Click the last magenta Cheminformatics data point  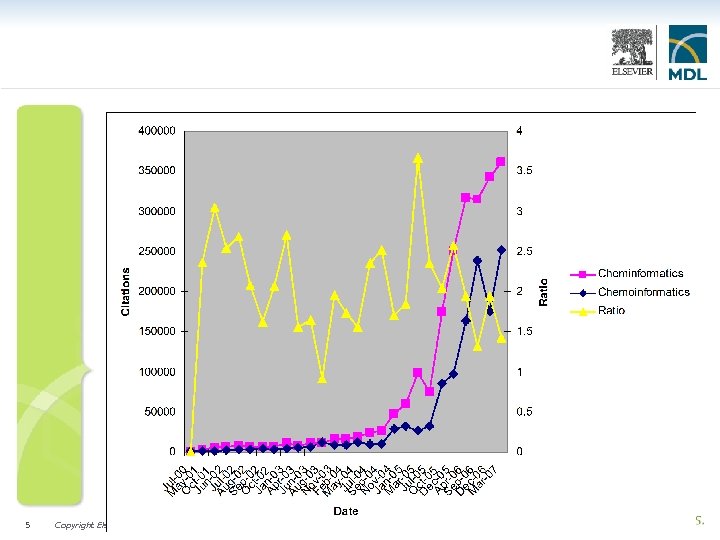(501, 162)
